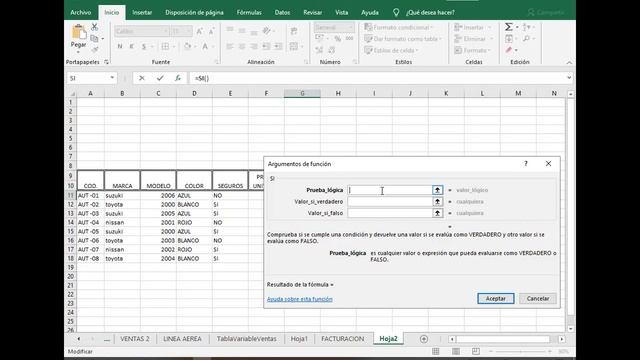Confirm formula entry with the check icon
The image size is (640, 360).
[160, 78]
